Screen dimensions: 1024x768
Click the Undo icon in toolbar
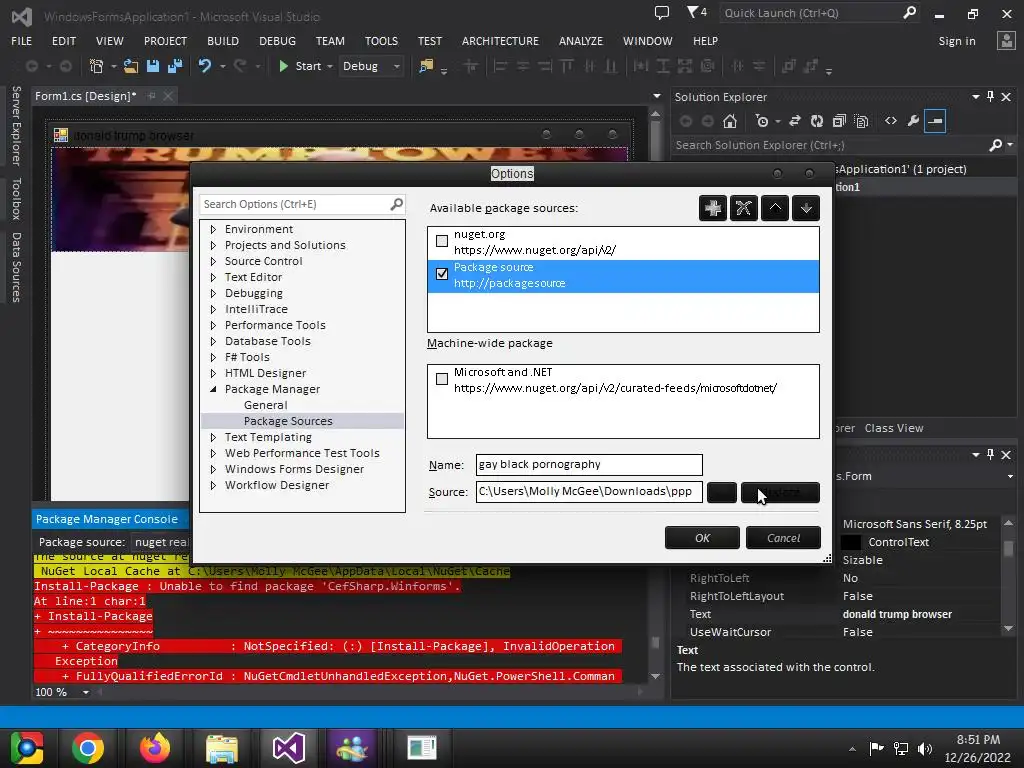tap(205, 66)
